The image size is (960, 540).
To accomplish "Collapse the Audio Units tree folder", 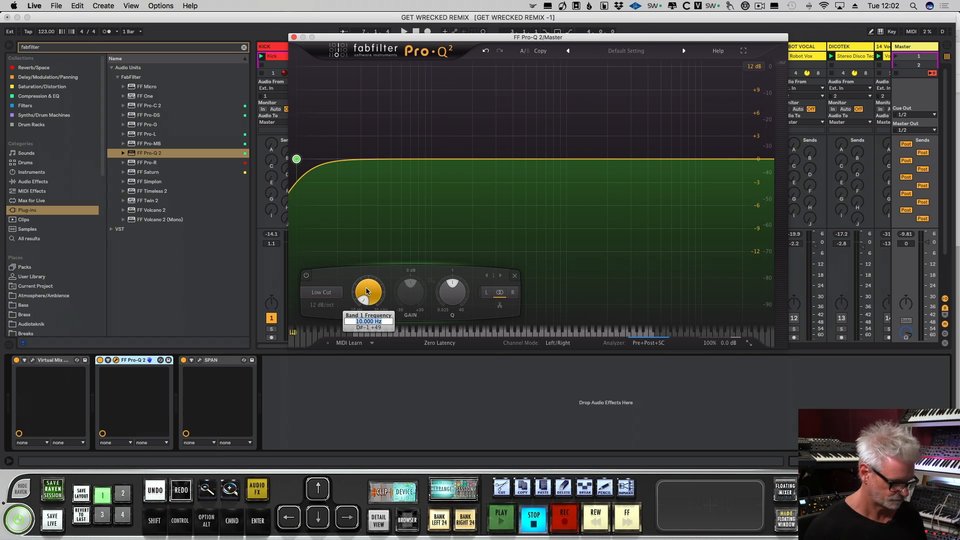I will click(x=111, y=67).
